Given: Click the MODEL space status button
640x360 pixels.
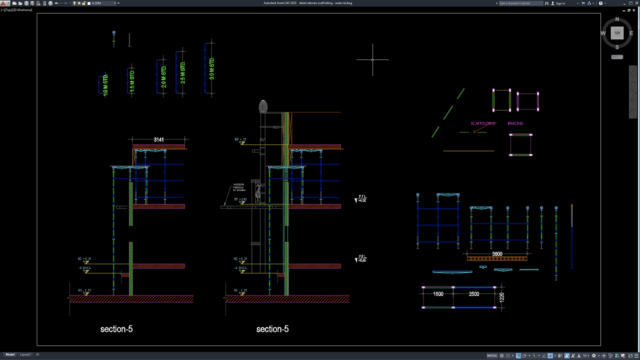Looking at the screenshot, I should (x=492, y=356).
